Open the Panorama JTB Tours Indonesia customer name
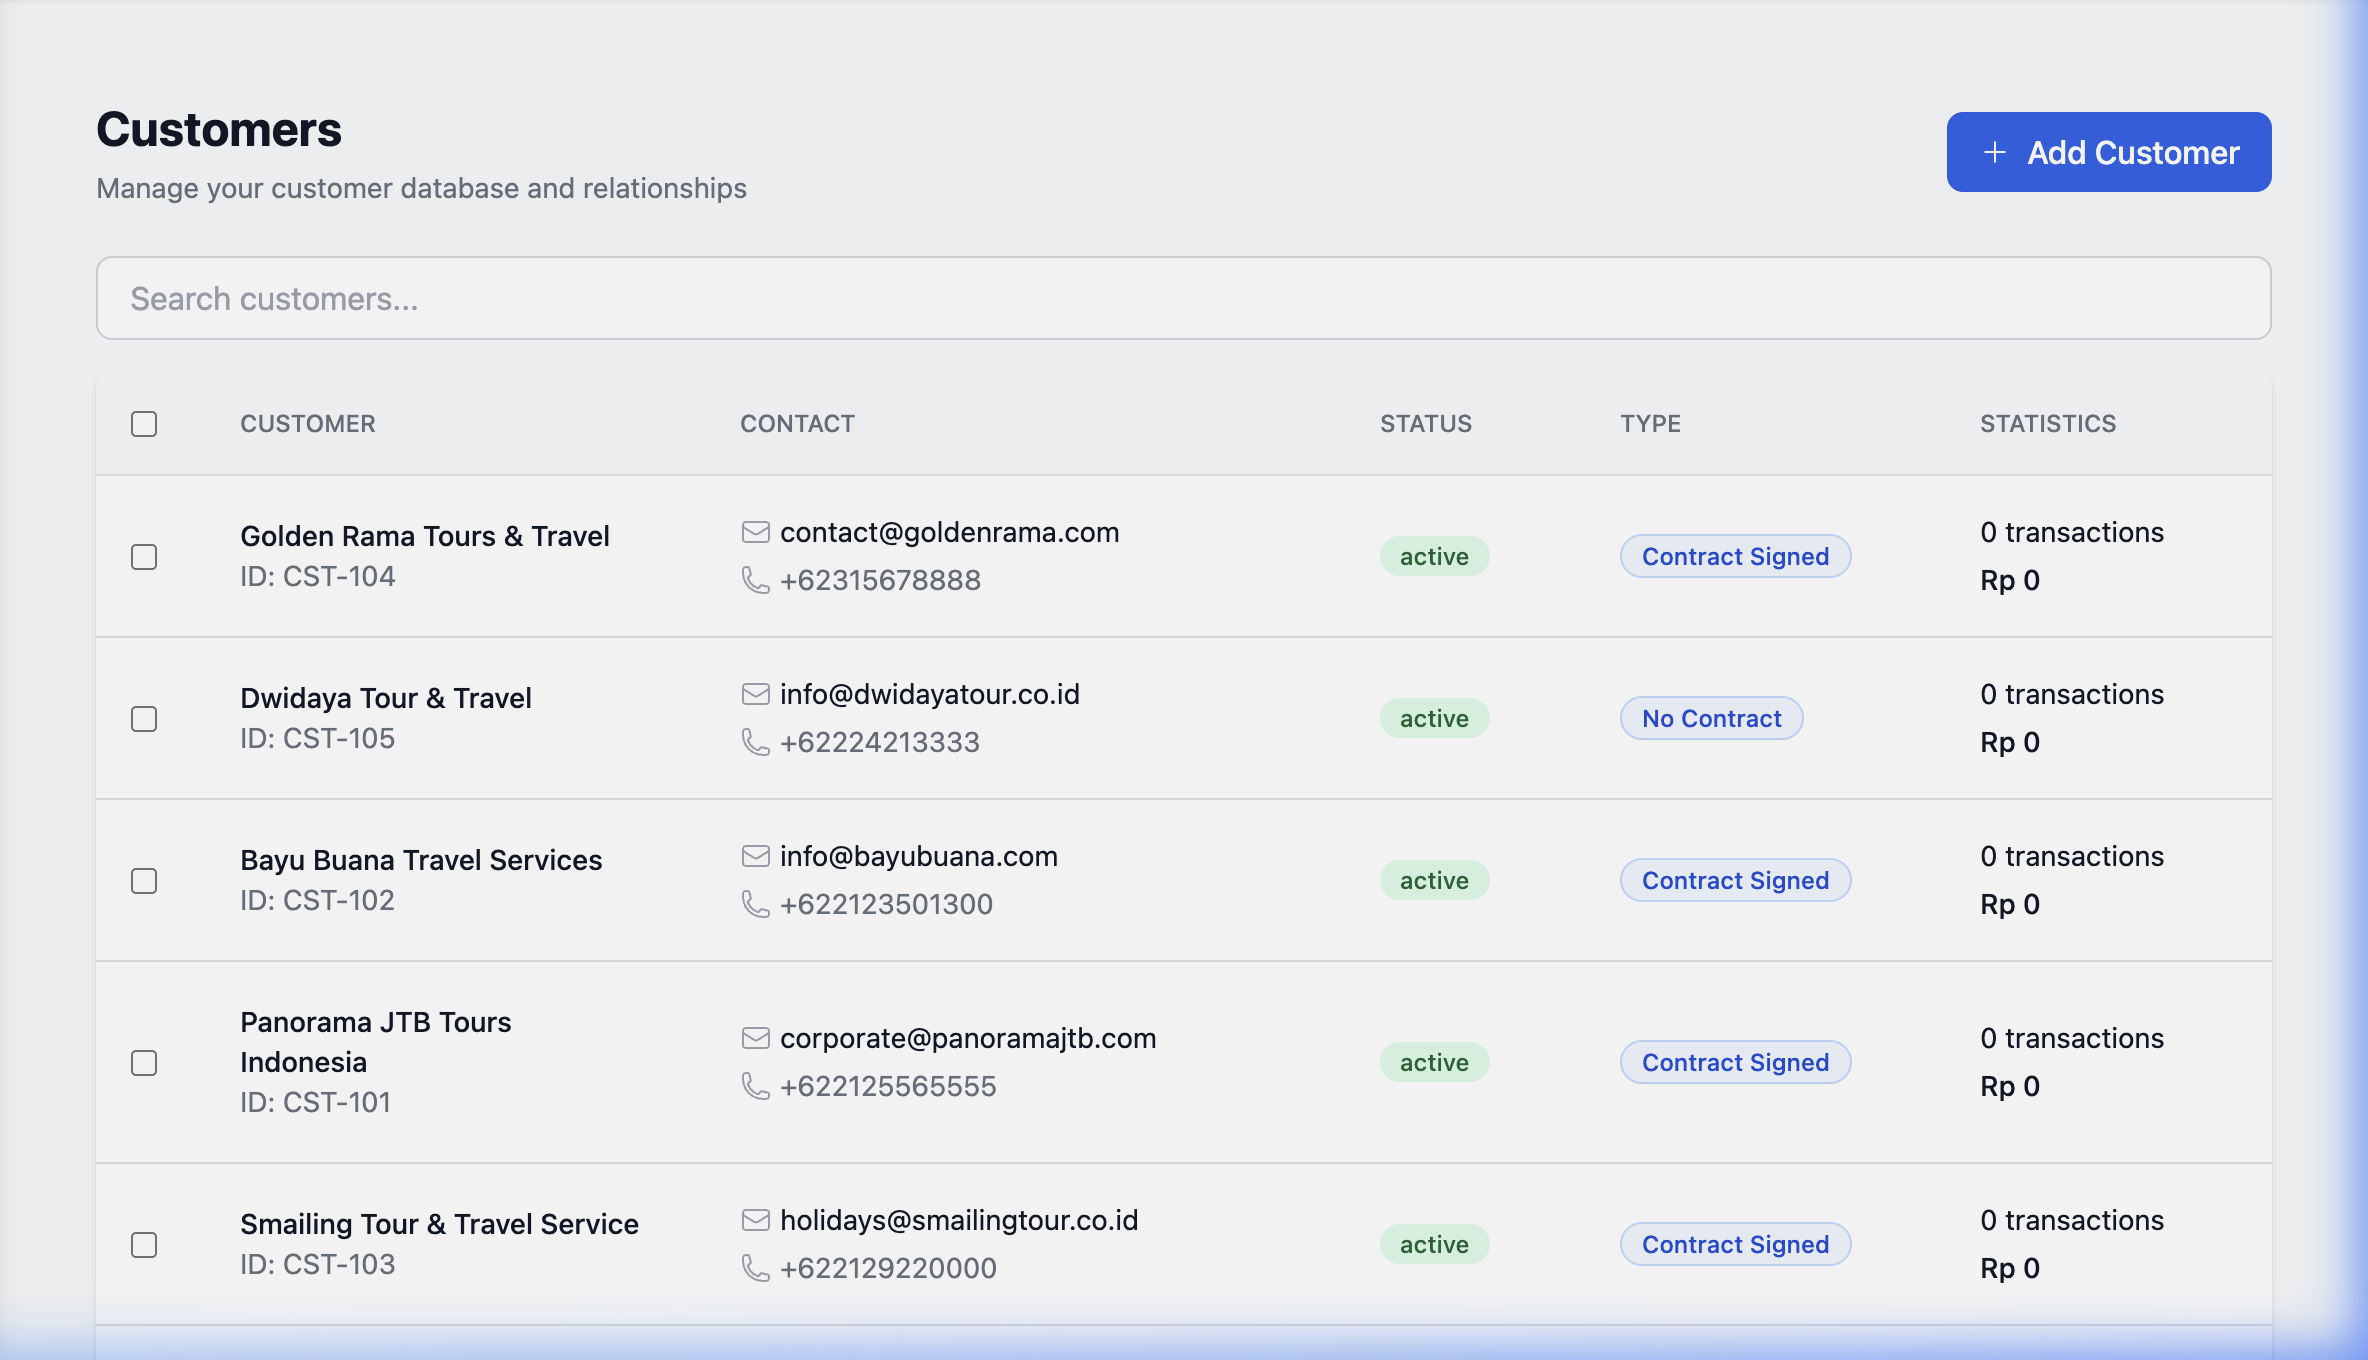The image size is (2368, 1360). coord(376,1042)
